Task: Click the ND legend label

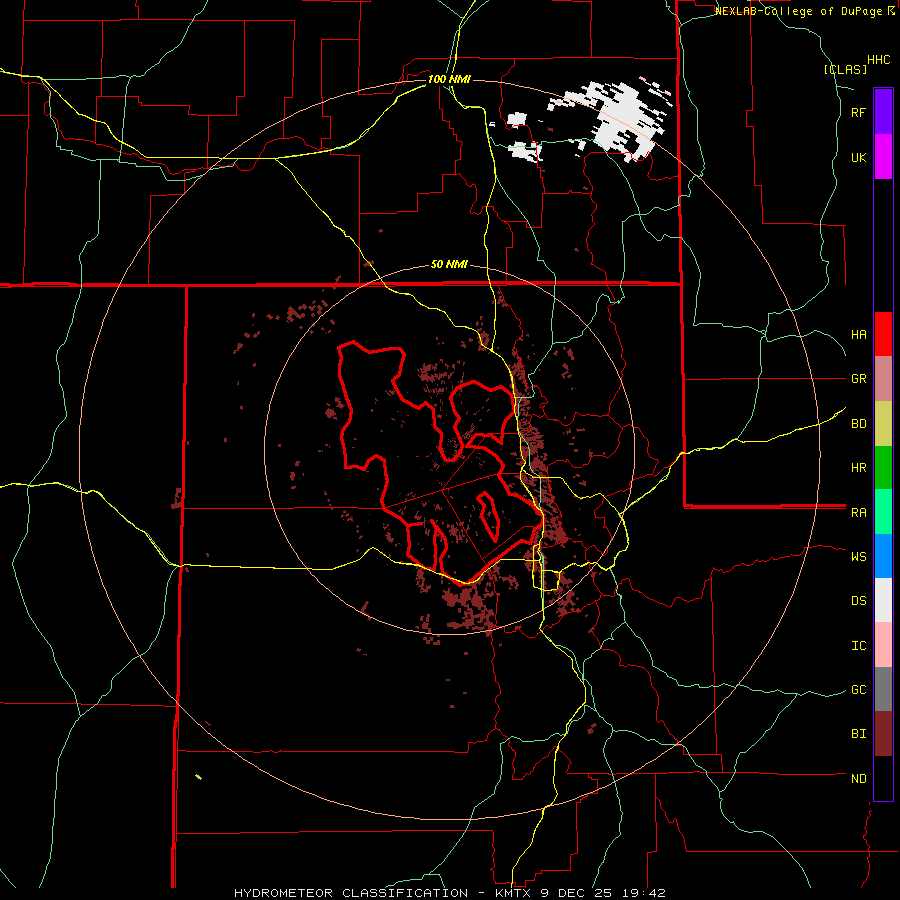Action: click(858, 779)
